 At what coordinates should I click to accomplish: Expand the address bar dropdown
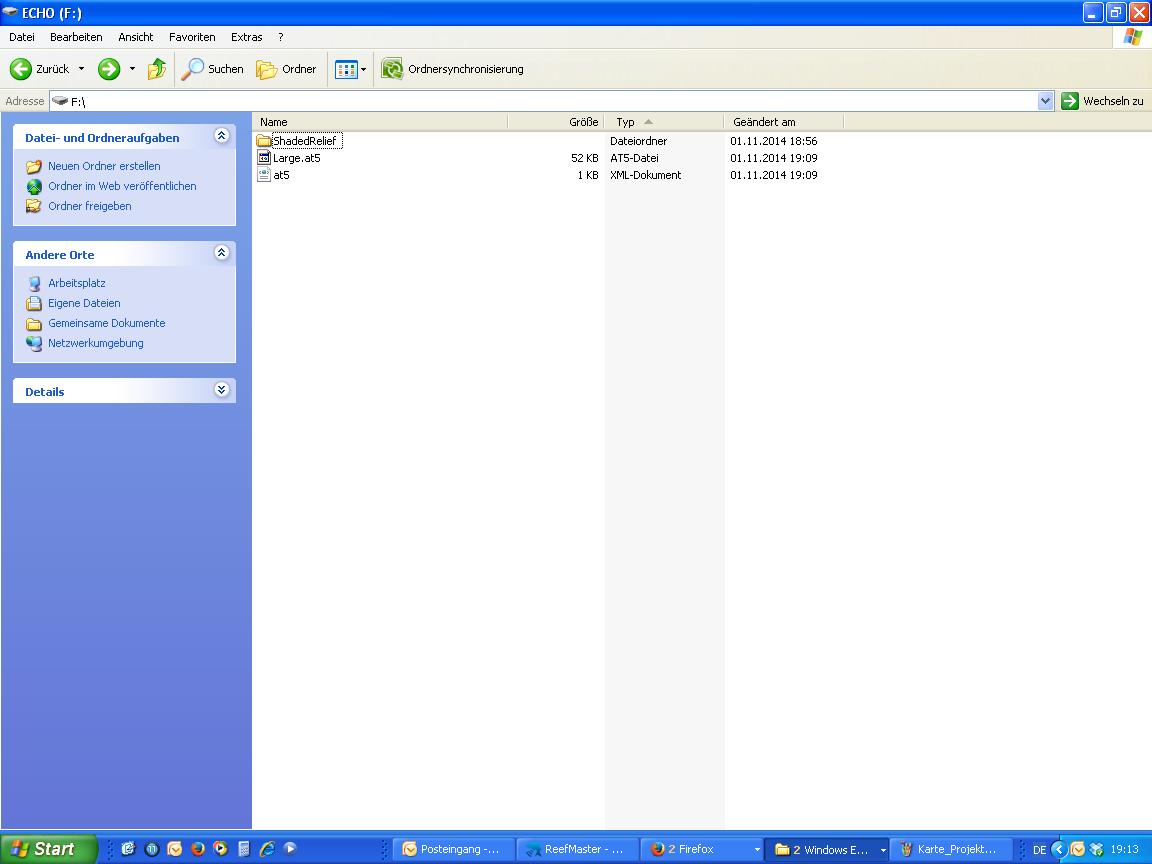coord(1046,101)
